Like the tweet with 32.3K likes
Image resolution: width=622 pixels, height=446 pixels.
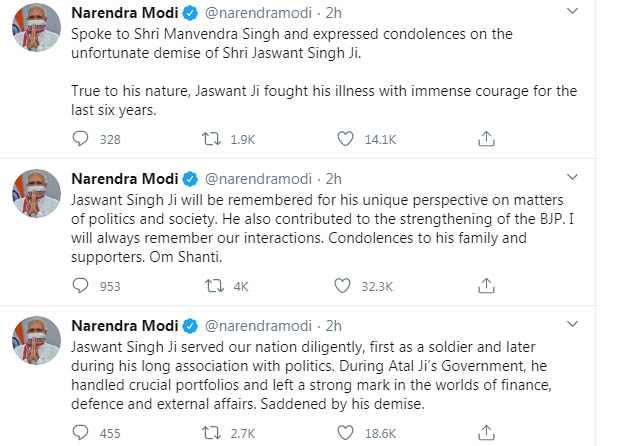pyautogui.click(x=342, y=286)
